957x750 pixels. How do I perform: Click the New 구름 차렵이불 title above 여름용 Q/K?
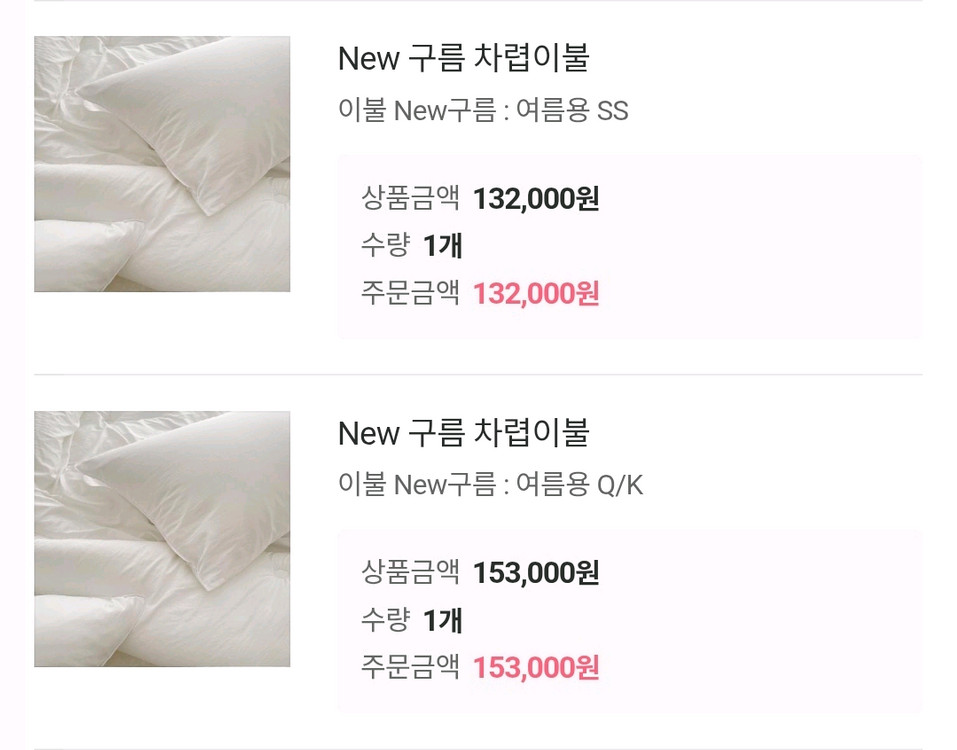464,434
